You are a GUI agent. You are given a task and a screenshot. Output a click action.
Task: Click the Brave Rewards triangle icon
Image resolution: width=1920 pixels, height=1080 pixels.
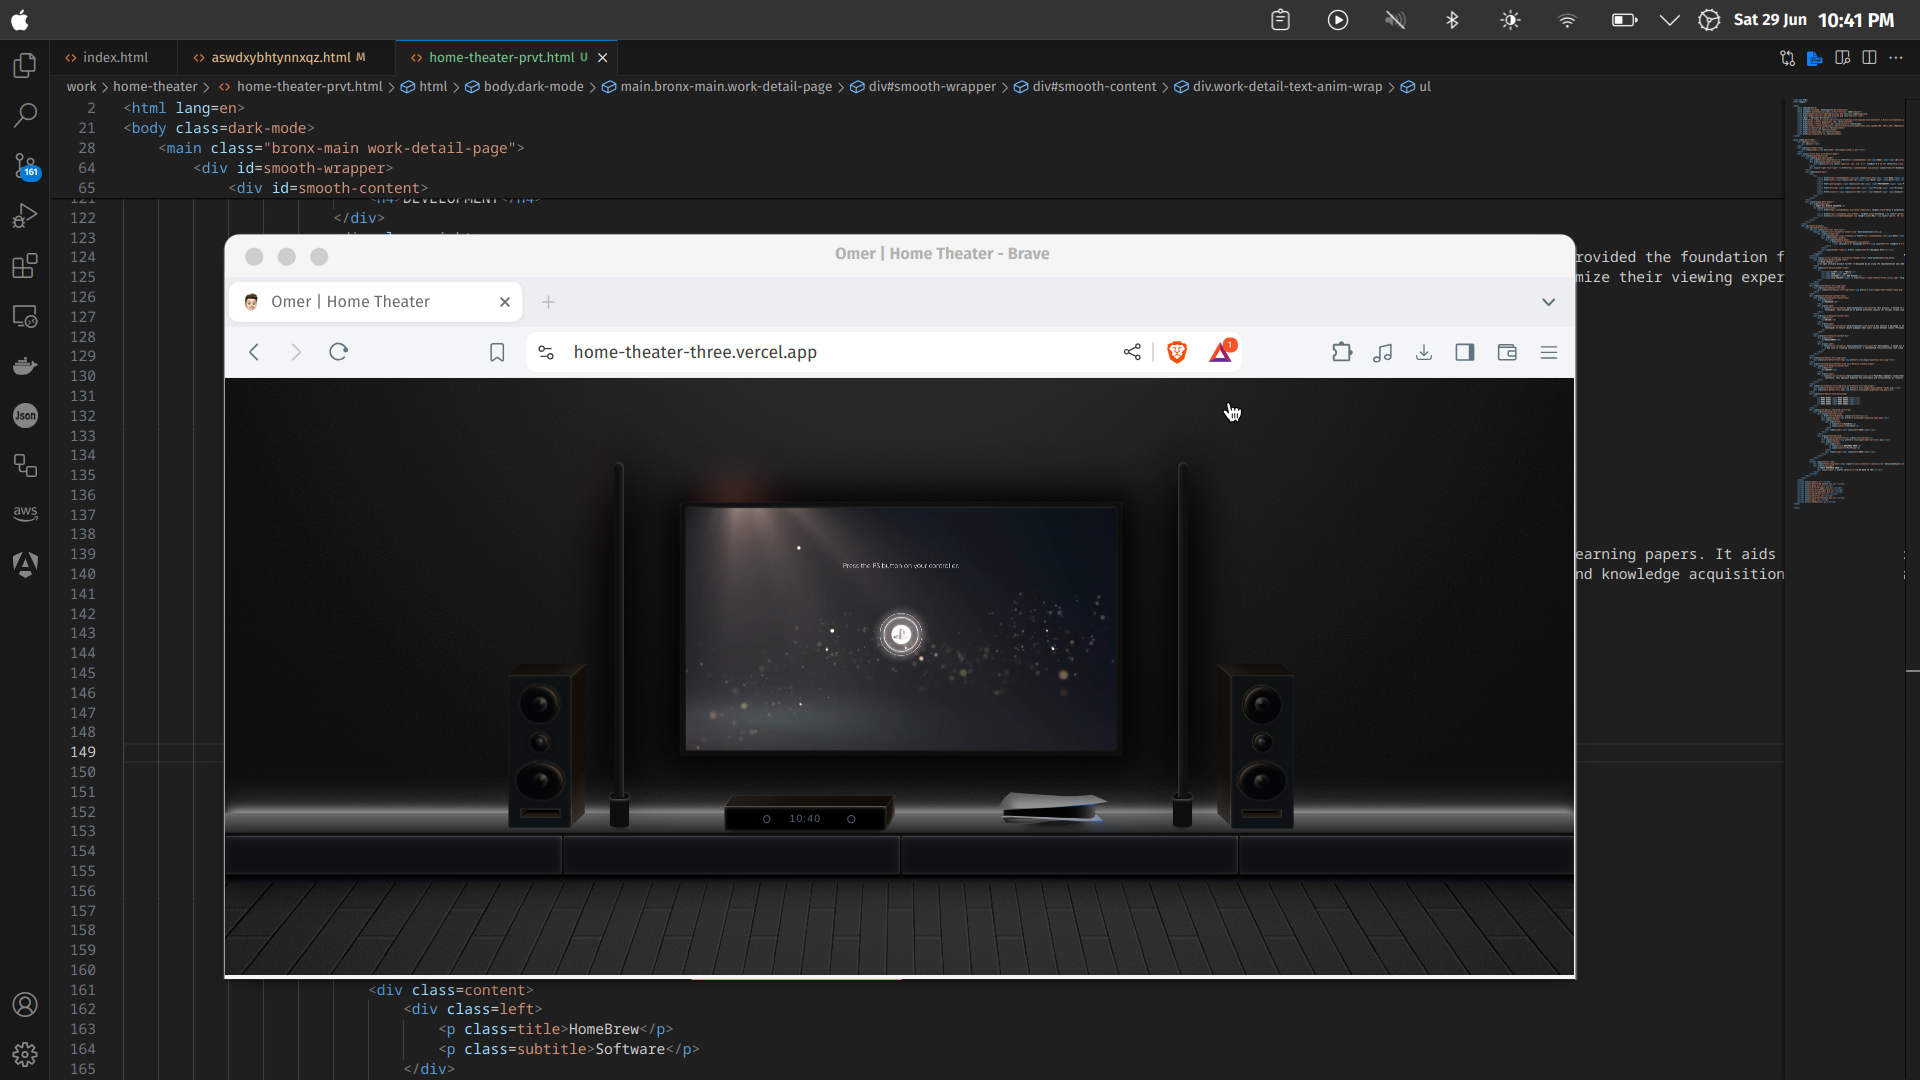point(1221,352)
